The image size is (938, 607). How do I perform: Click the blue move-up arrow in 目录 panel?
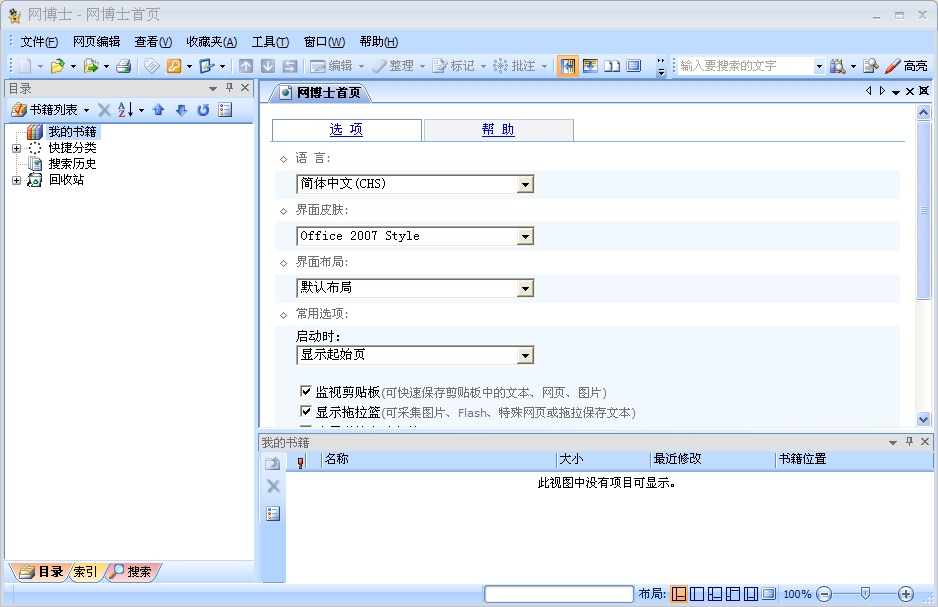(159, 110)
